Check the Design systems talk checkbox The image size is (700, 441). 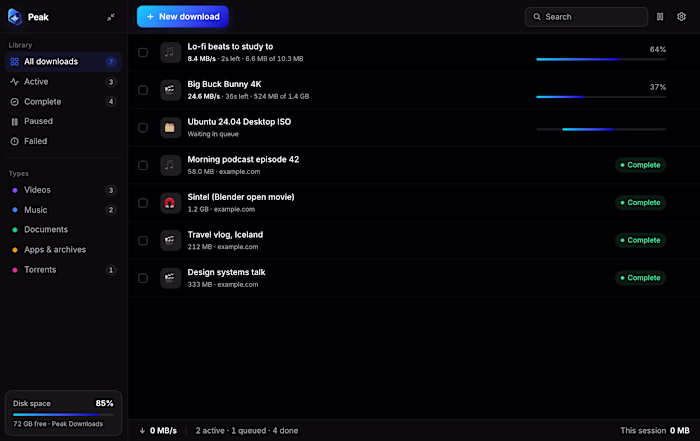coord(143,278)
